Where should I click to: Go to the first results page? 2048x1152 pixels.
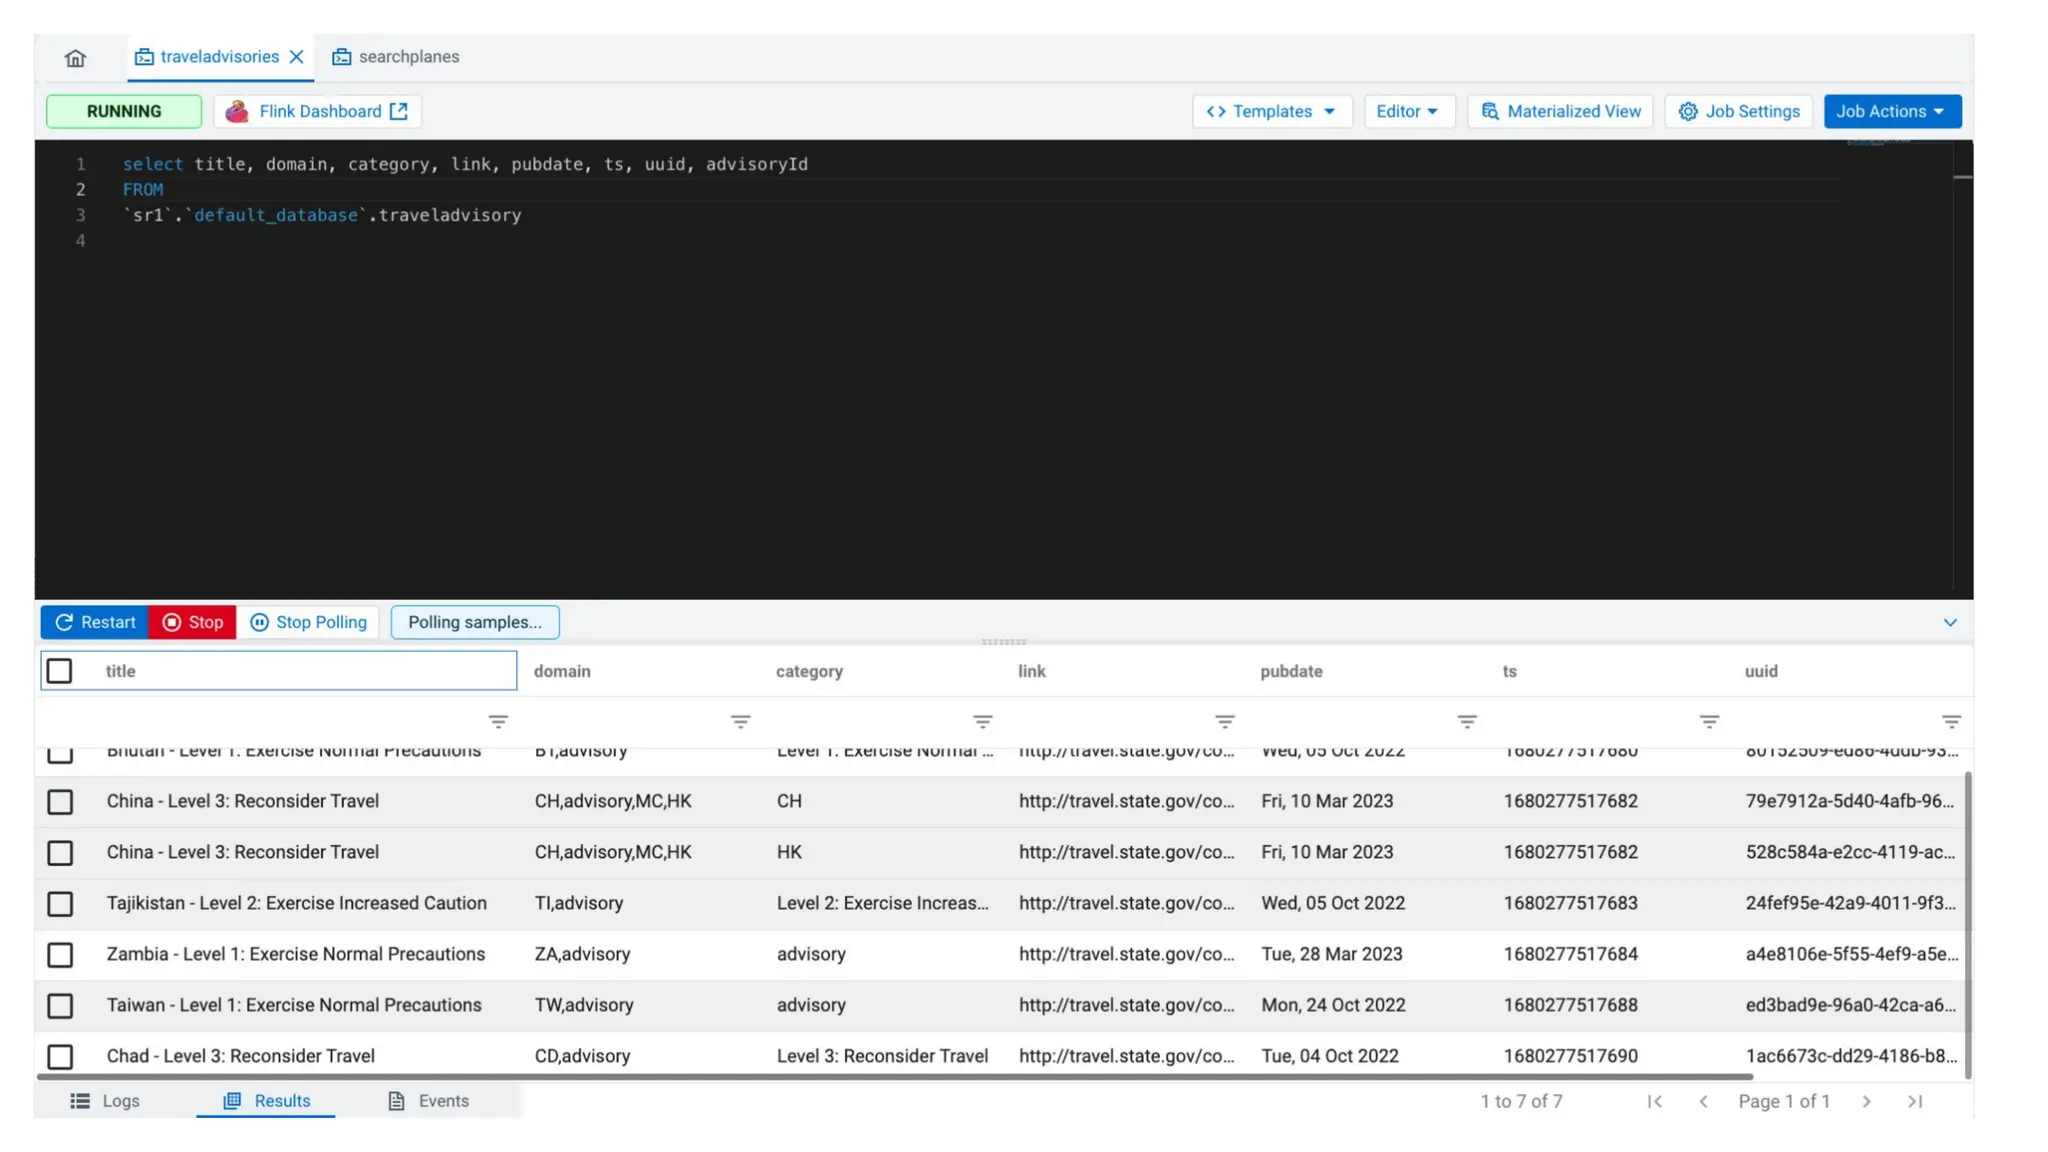[x=1655, y=1101]
